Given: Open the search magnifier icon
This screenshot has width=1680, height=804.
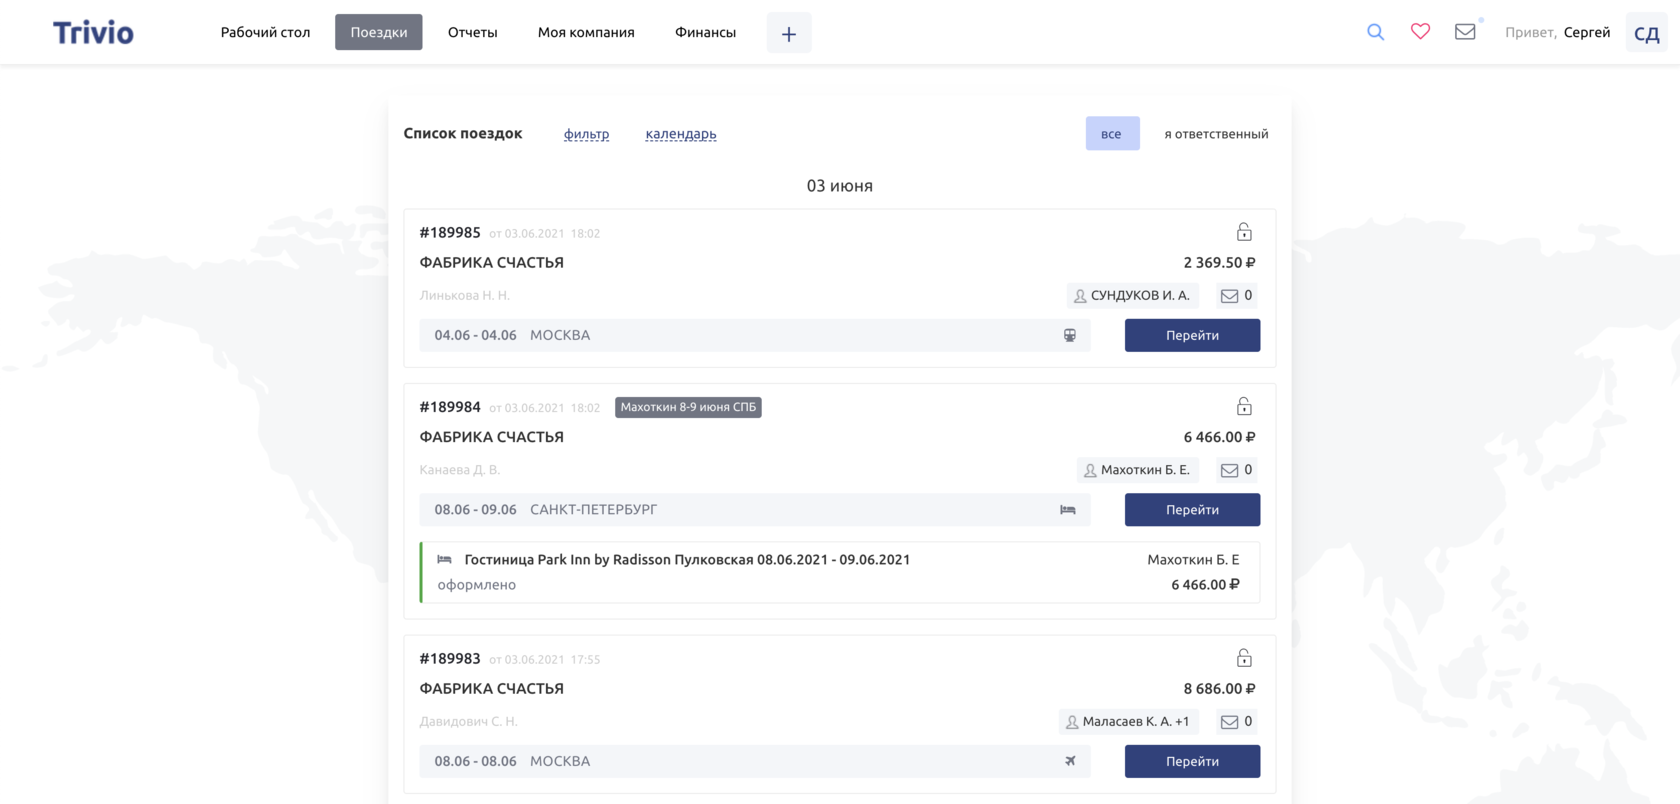Looking at the screenshot, I should pos(1376,32).
